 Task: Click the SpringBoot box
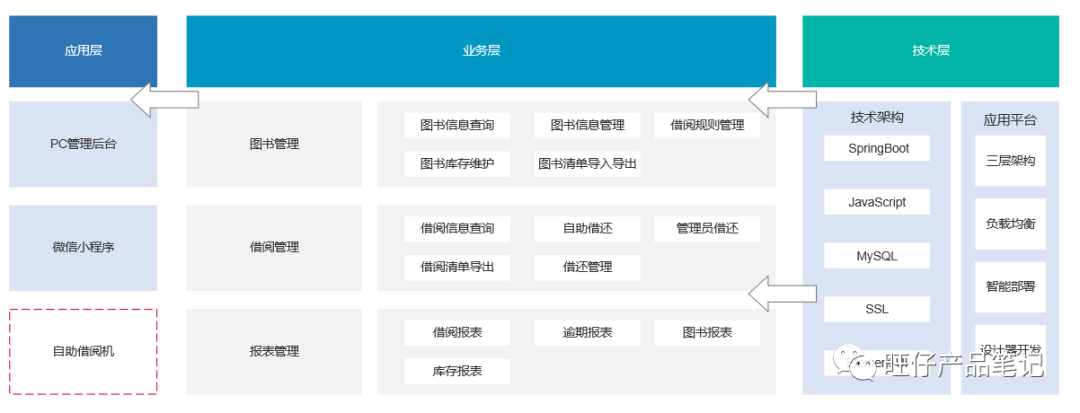877,148
